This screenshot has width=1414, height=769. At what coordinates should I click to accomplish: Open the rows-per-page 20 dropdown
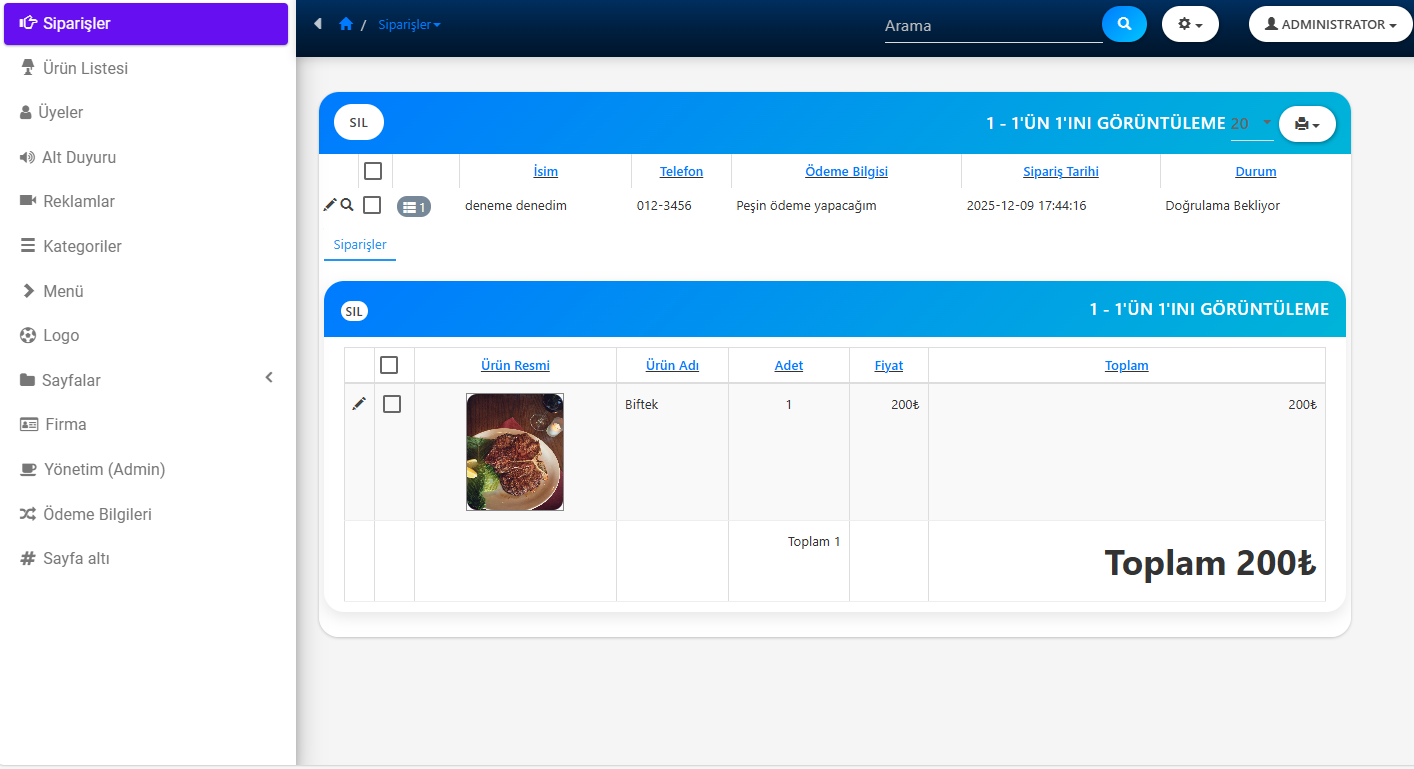click(1250, 124)
